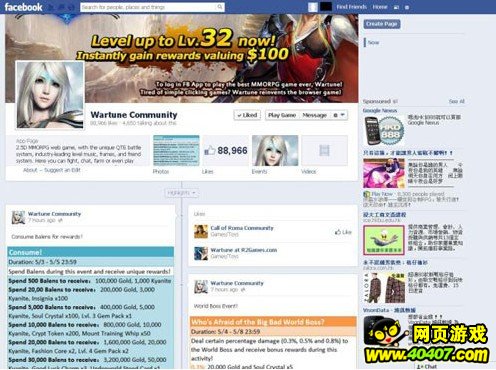Image resolution: width=496 pixels, height=370 pixels.
Task: Open the Wartune at R2Games.com page link
Action: [x=244, y=250]
